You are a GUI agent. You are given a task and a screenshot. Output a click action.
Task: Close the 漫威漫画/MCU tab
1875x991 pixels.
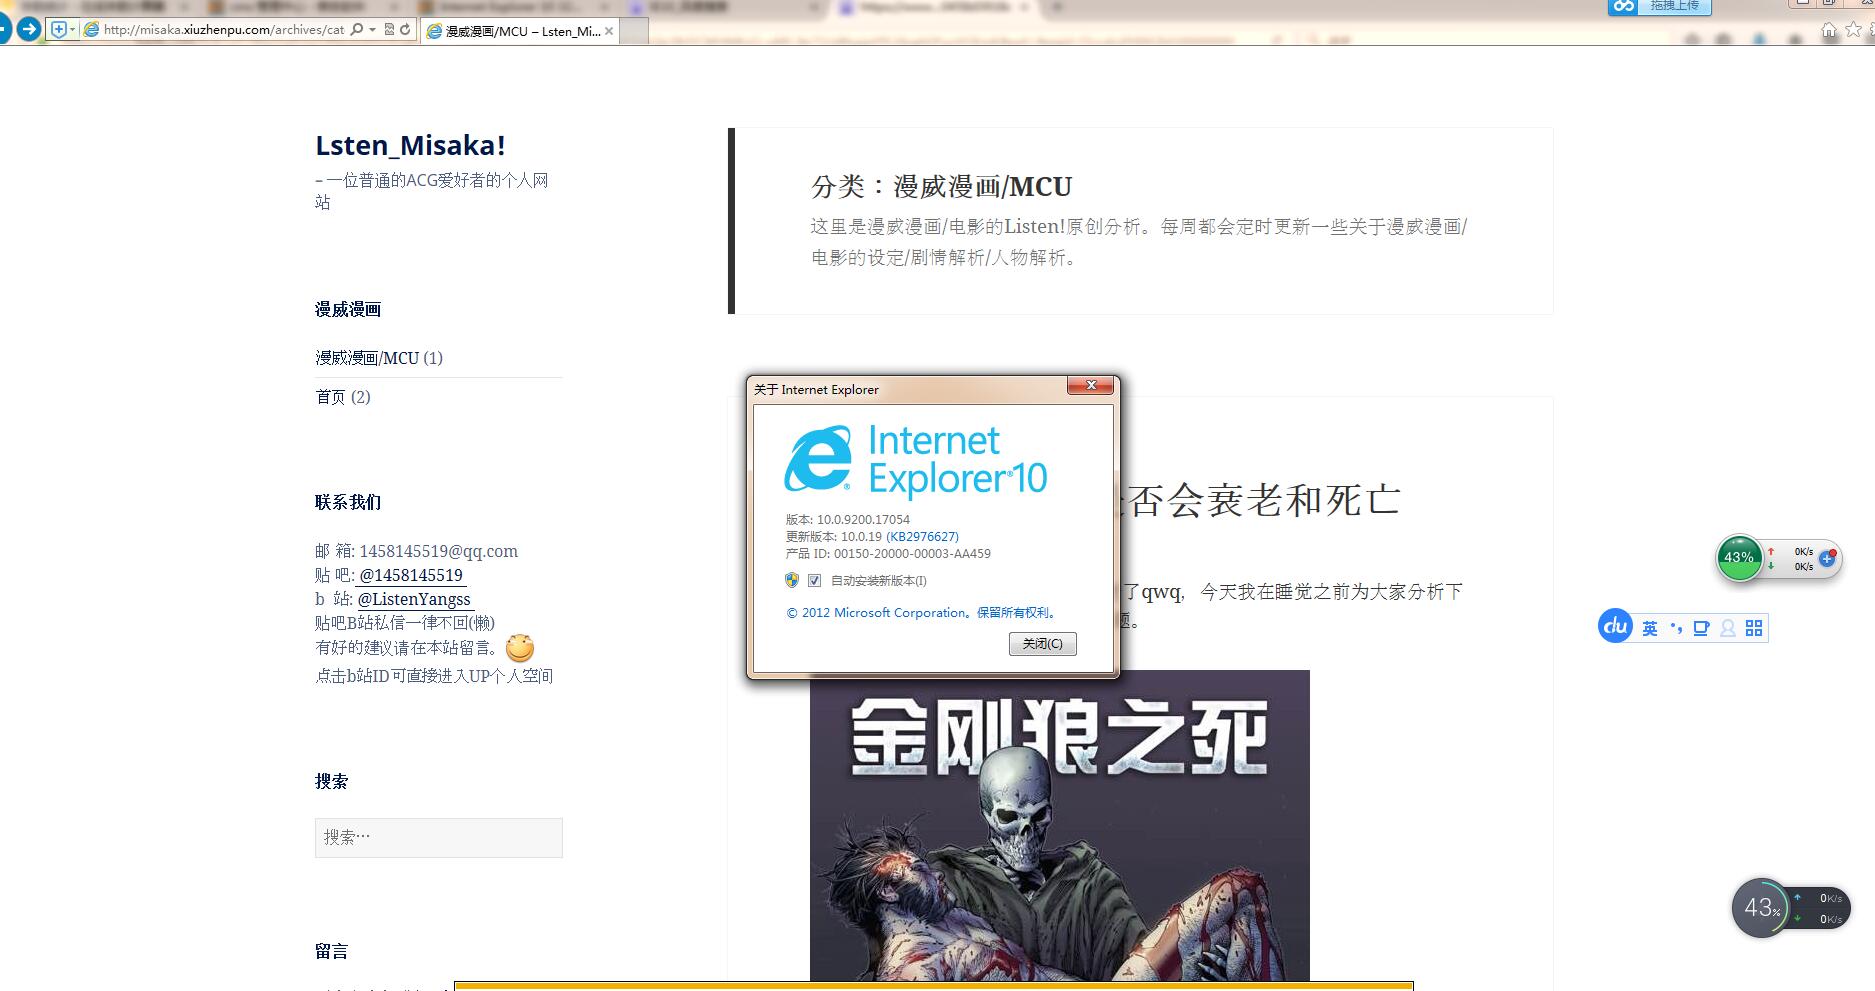(609, 31)
